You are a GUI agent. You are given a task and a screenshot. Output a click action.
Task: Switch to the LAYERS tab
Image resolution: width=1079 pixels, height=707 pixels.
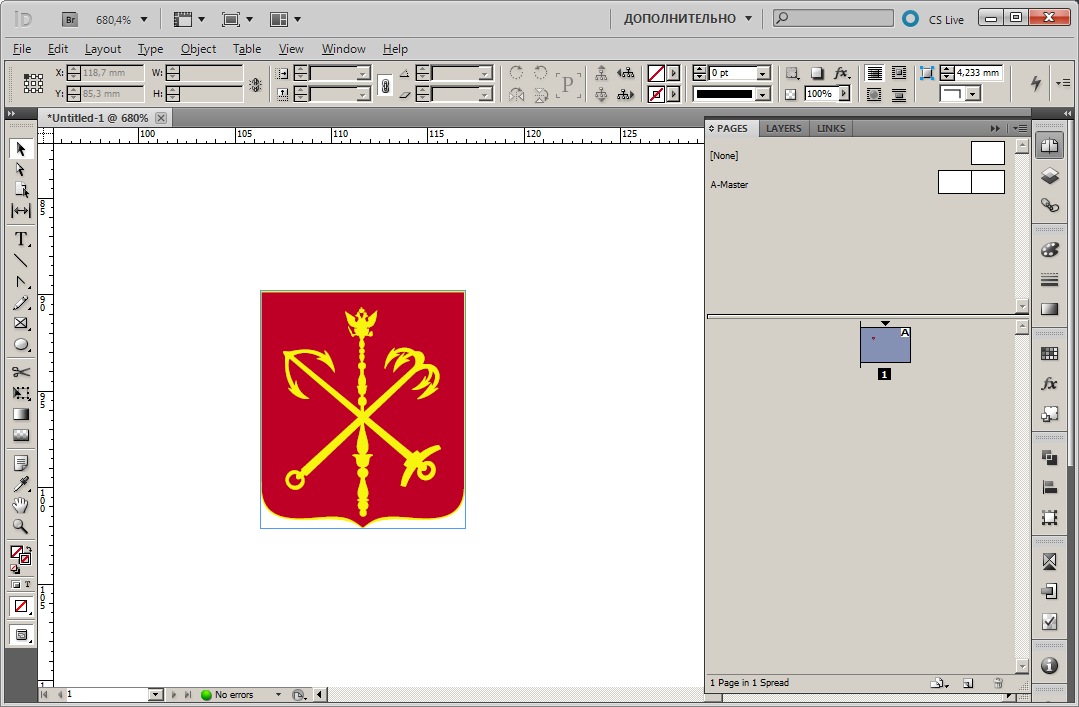coord(784,128)
